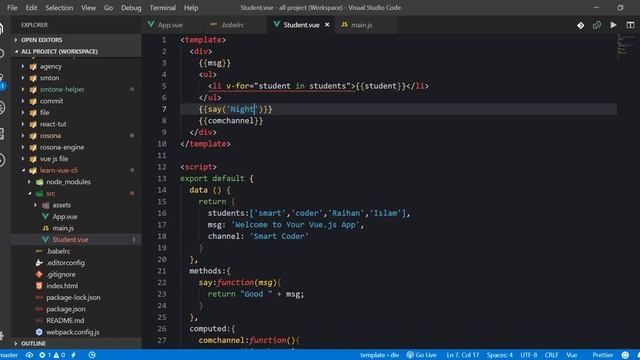Viewport: 640px width, 360px height.
Task: Change line ending via CRLF
Action: 551,355
